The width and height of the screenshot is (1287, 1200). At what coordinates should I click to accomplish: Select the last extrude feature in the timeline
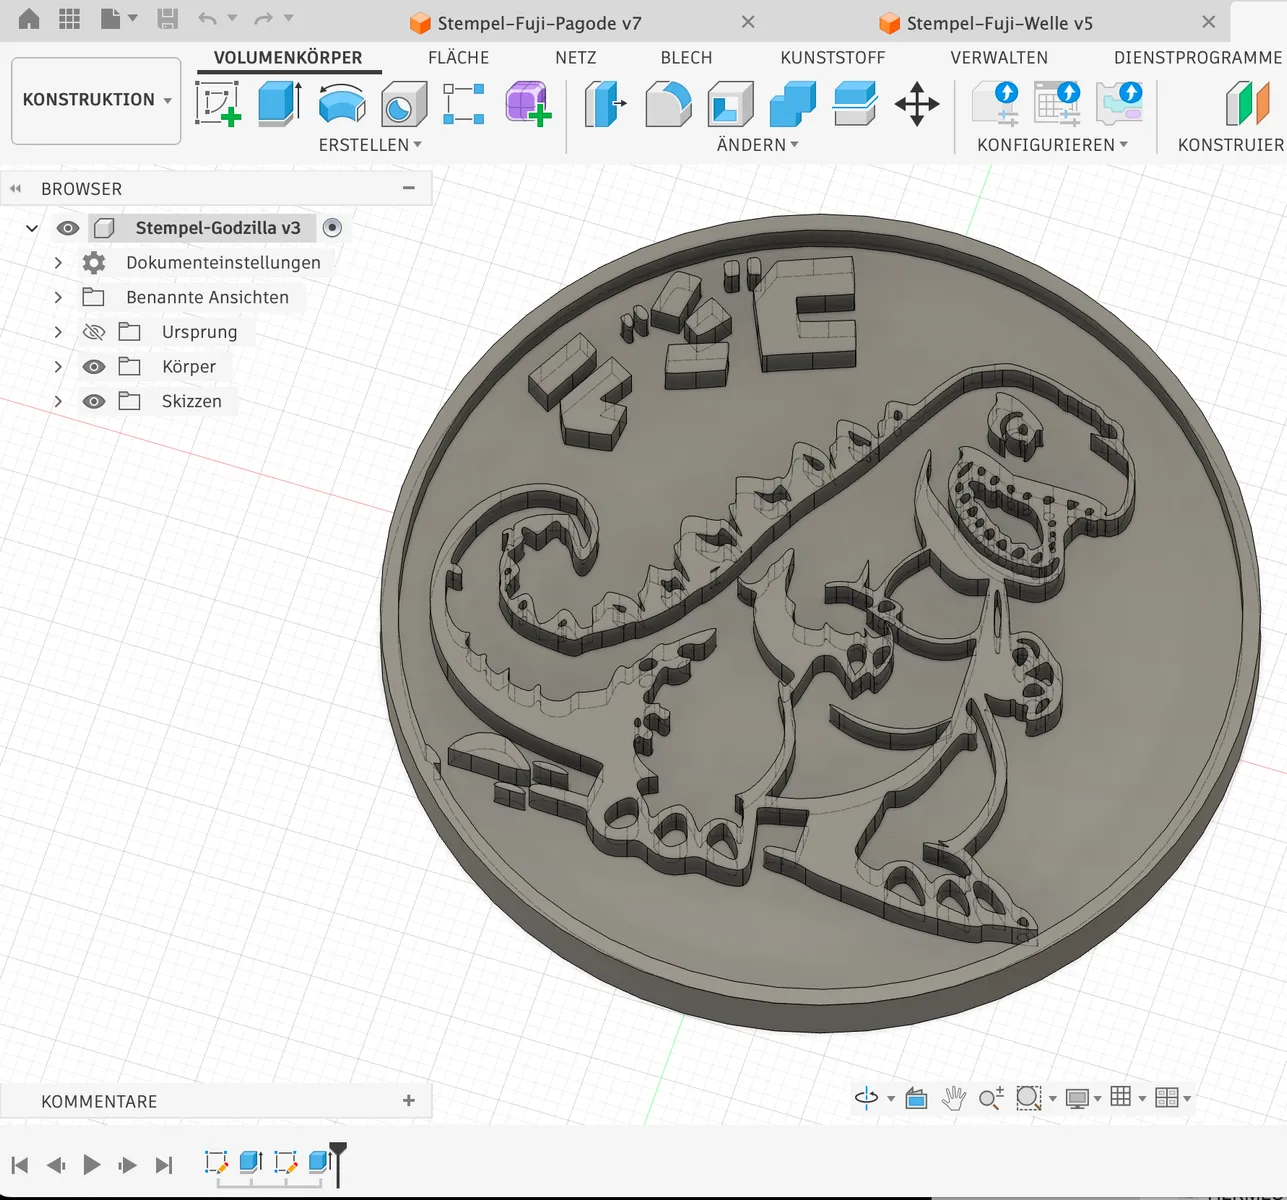320,1162
